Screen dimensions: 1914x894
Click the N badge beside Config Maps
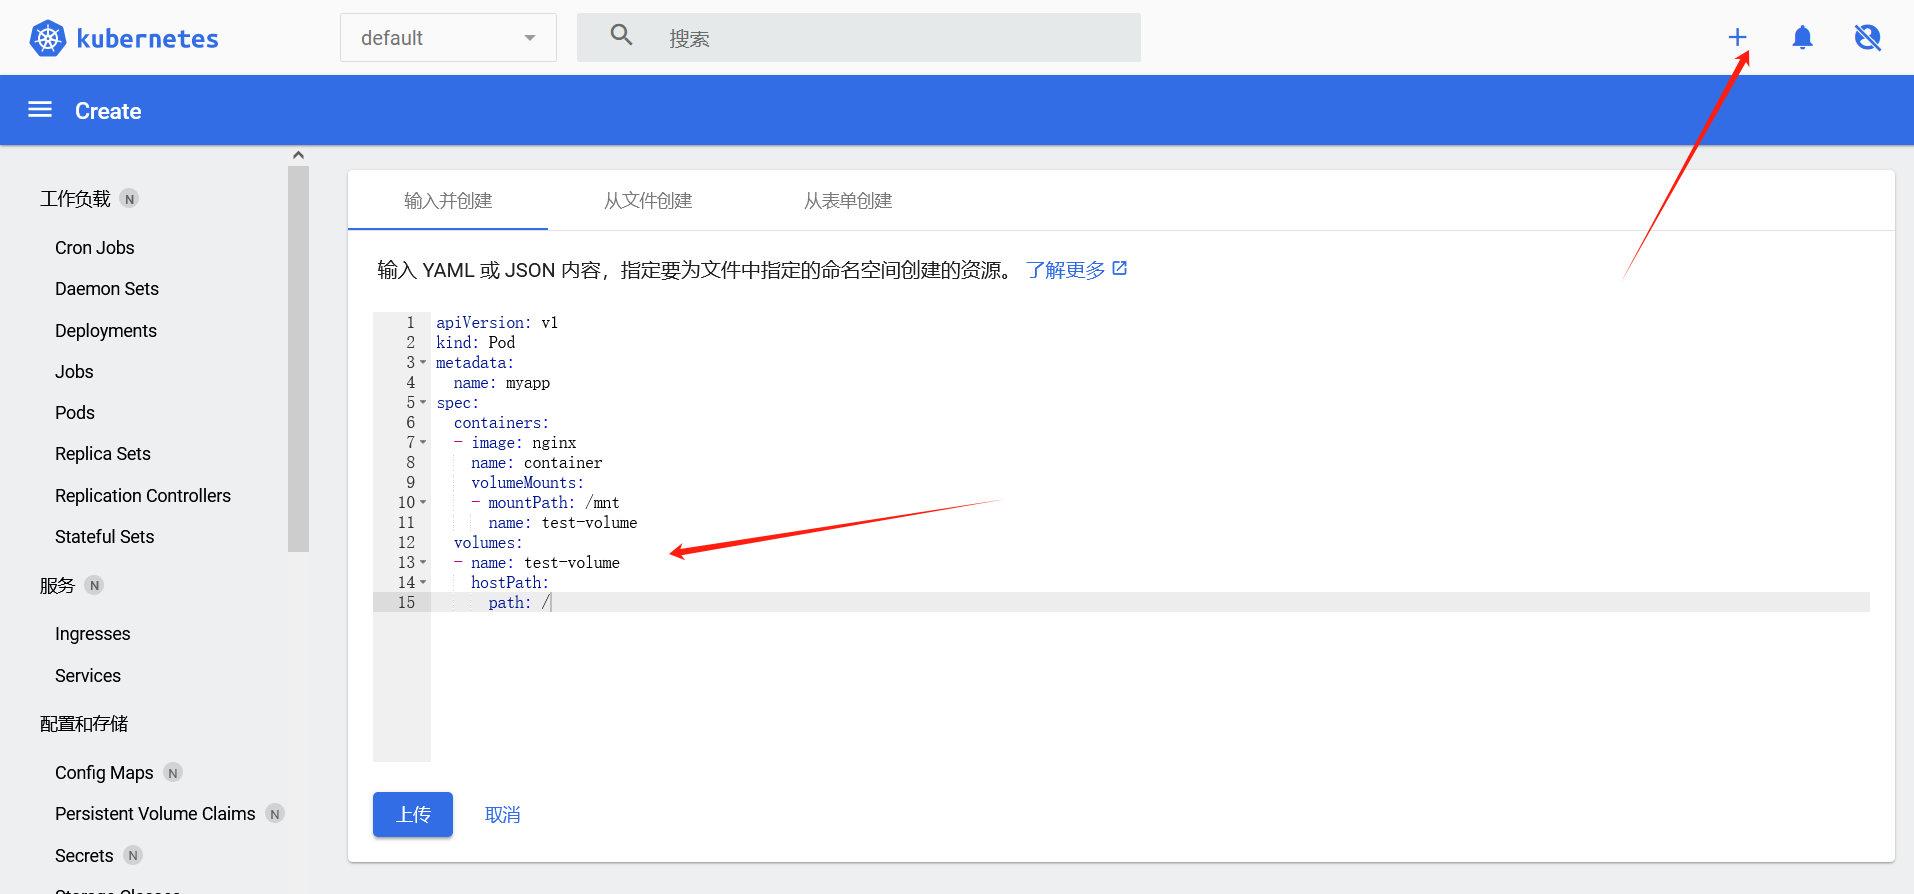(173, 773)
